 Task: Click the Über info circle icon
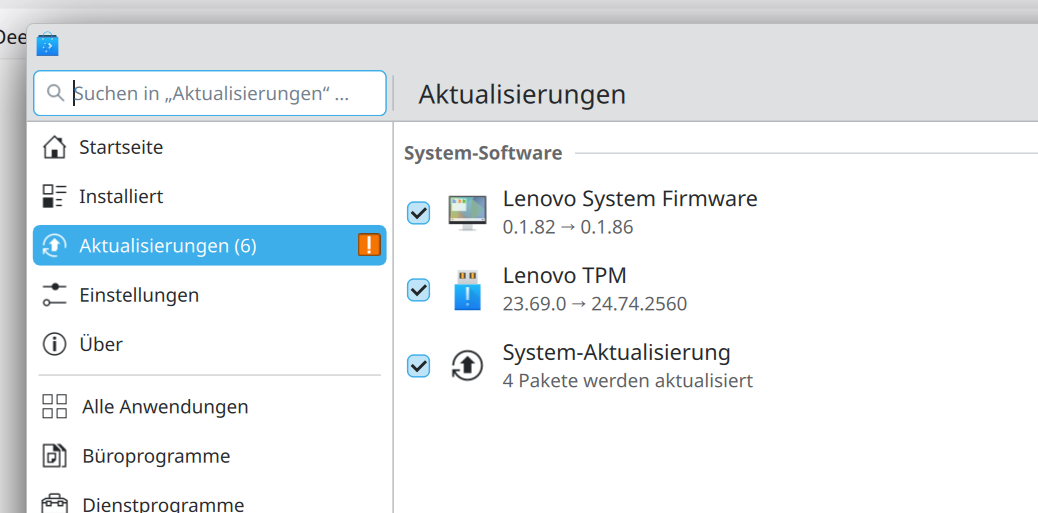coord(54,344)
